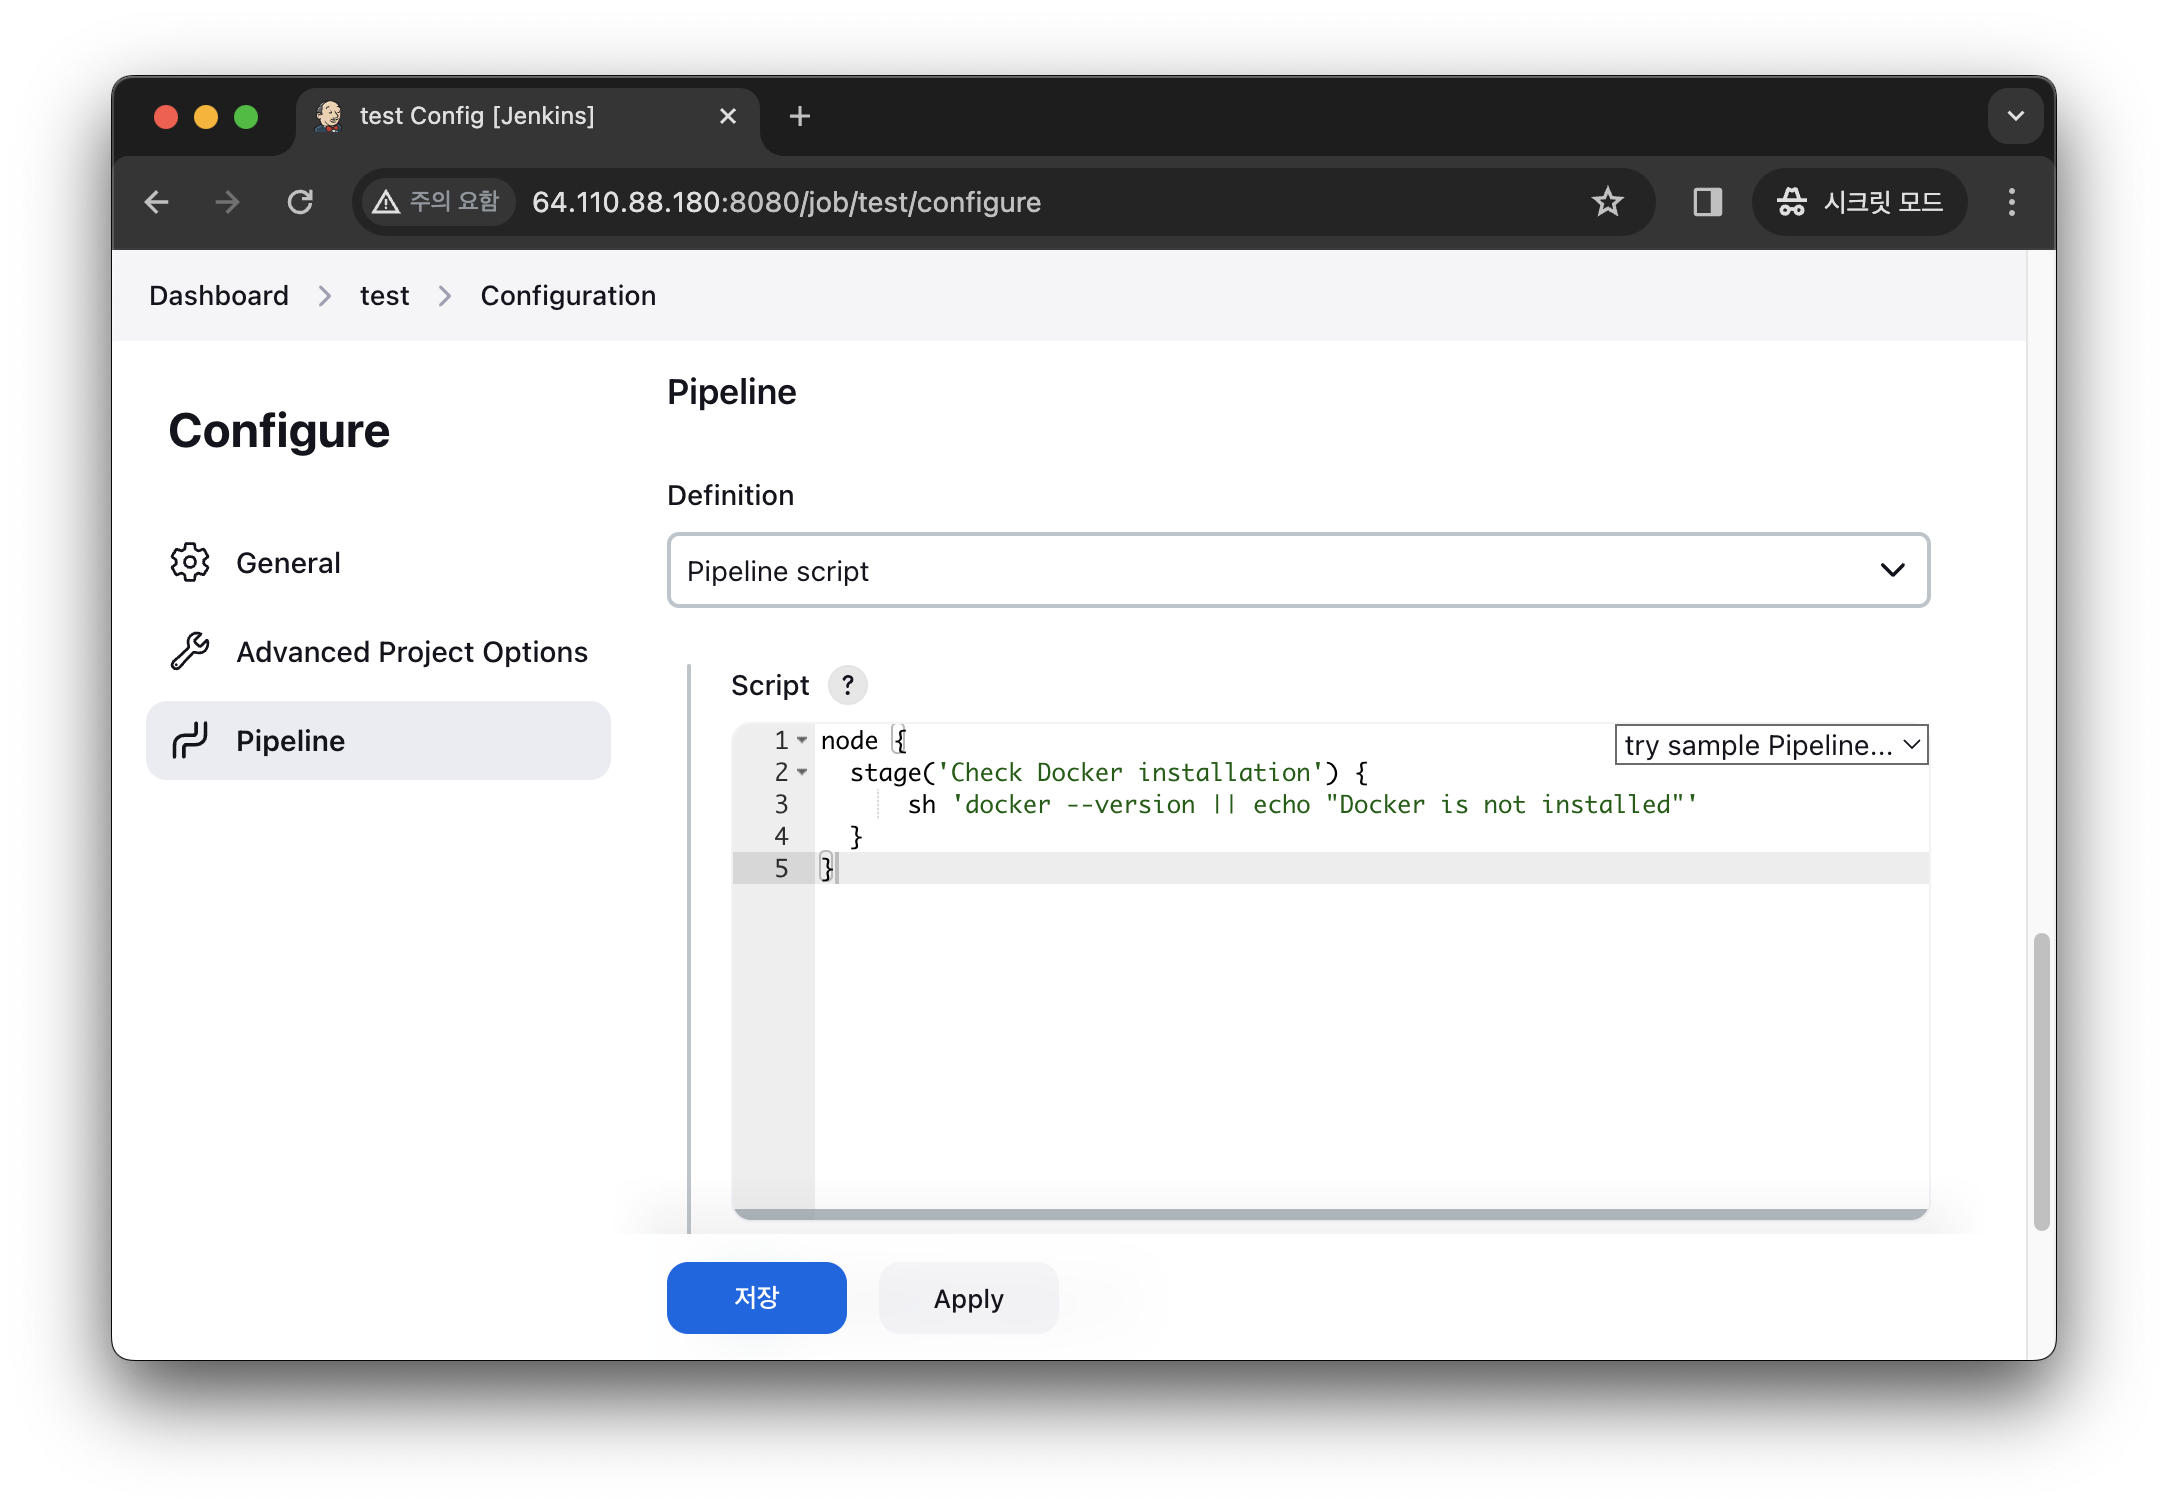Click the wrench icon for Advanced Project Options
This screenshot has width=2168, height=1508.
[190, 652]
